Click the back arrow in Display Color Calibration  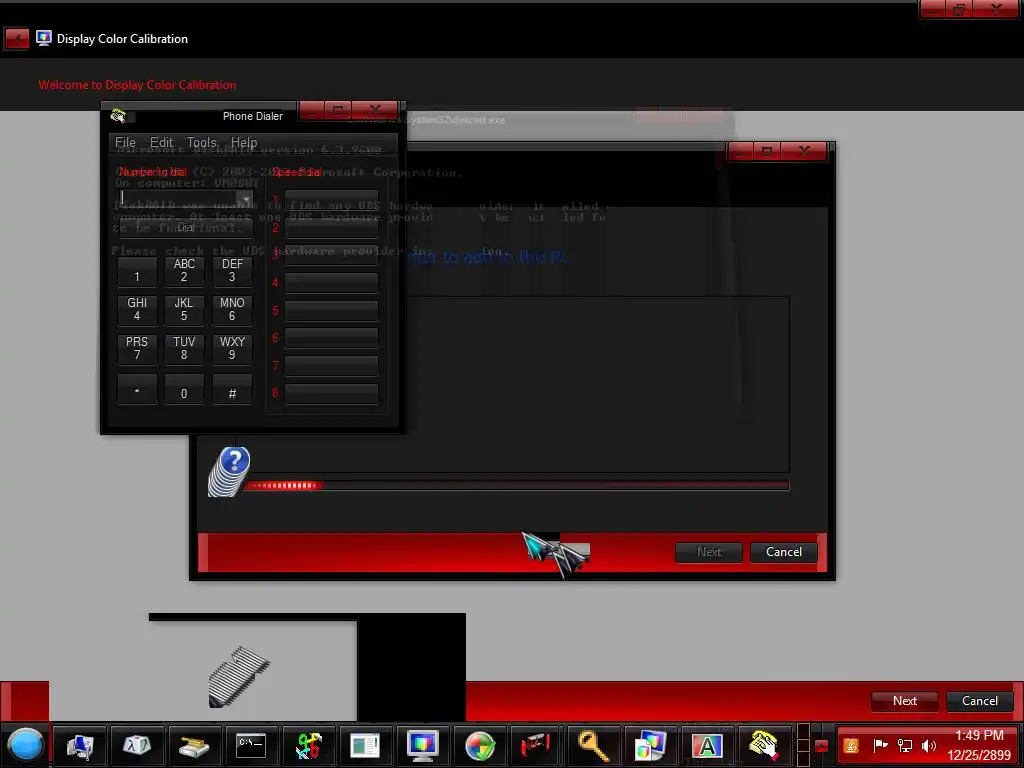coord(17,39)
